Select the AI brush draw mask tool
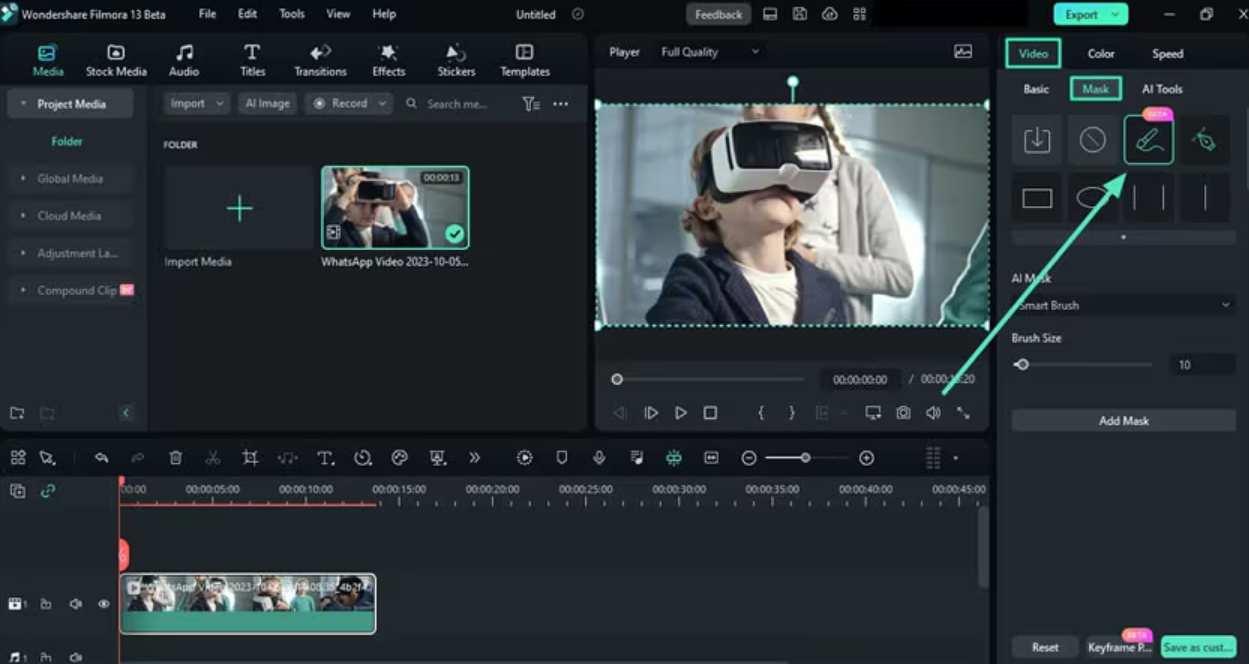Image resolution: width=1249 pixels, height=664 pixels. coord(1148,139)
